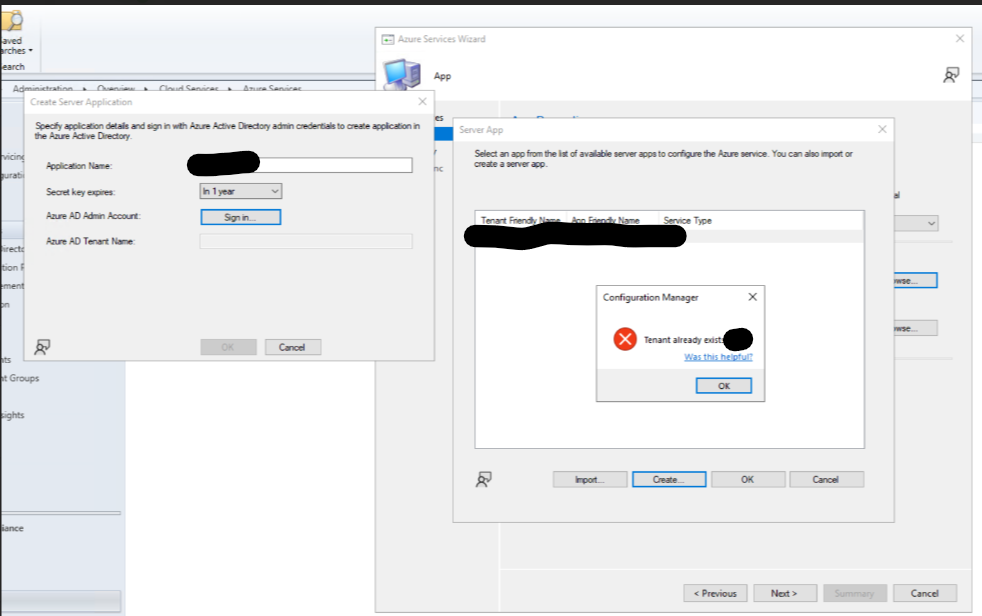Click Import... in the Server App dialog
Image resolution: width=982 pixels, height=616 pixels.
click(x=589, y=480)
